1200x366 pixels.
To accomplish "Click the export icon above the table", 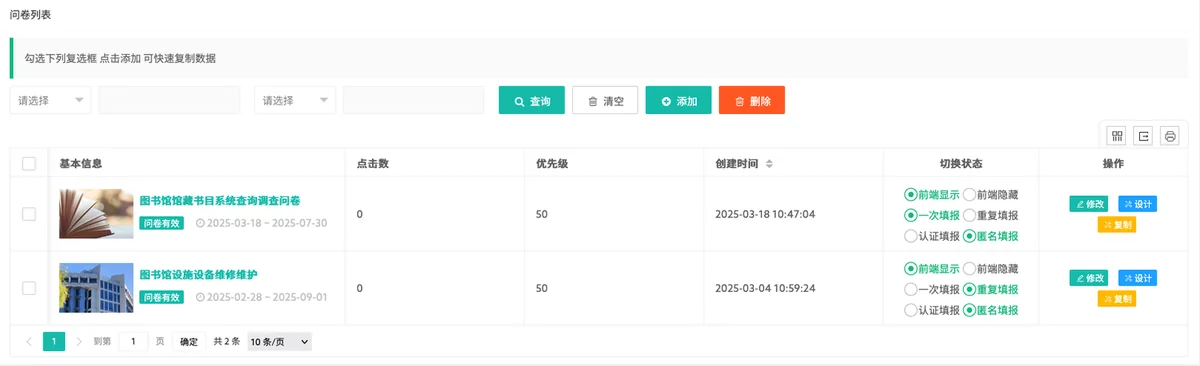I will click(1143, 136).
